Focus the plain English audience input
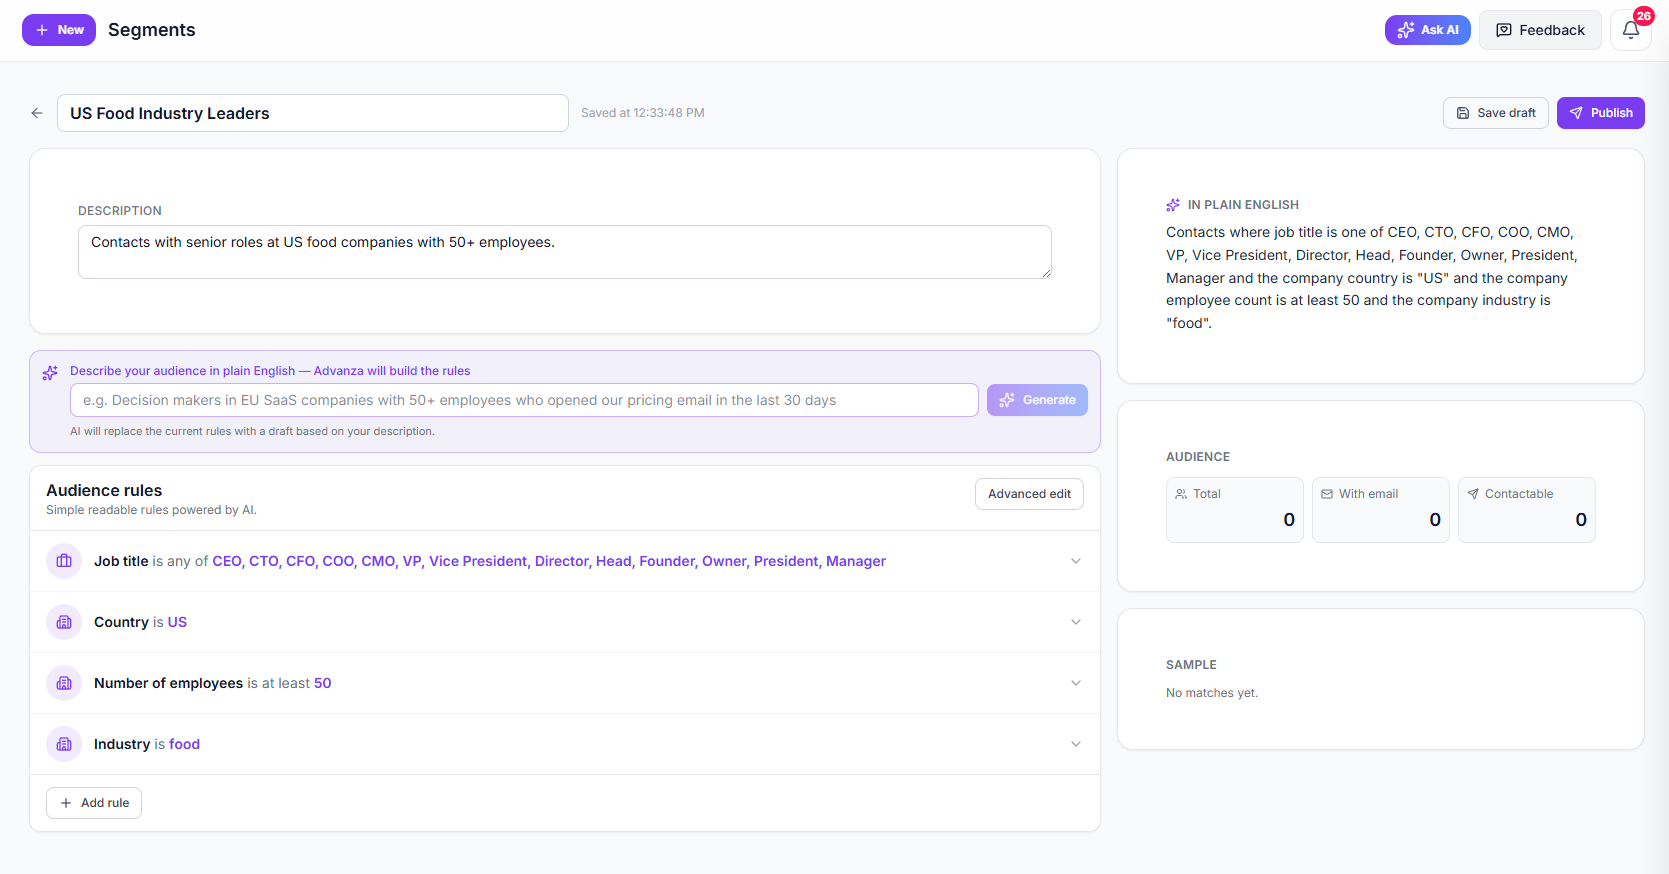This screenshot has height=874, width=1669. (x=524, y=400)
